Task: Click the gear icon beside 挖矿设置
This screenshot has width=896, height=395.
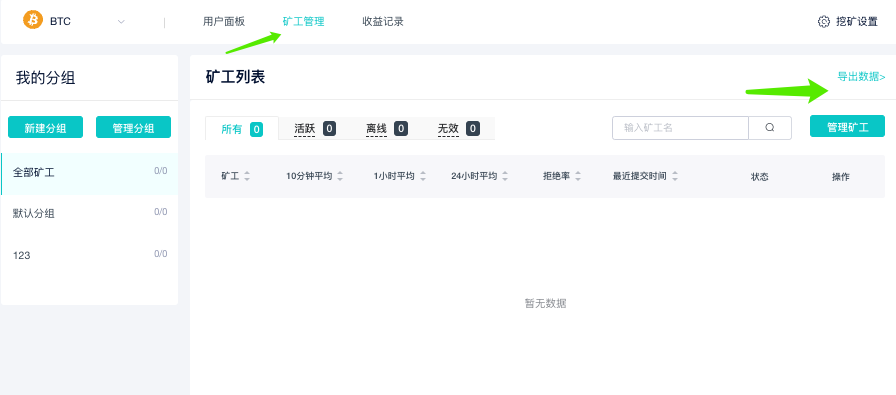Action: tap(823, 22)
